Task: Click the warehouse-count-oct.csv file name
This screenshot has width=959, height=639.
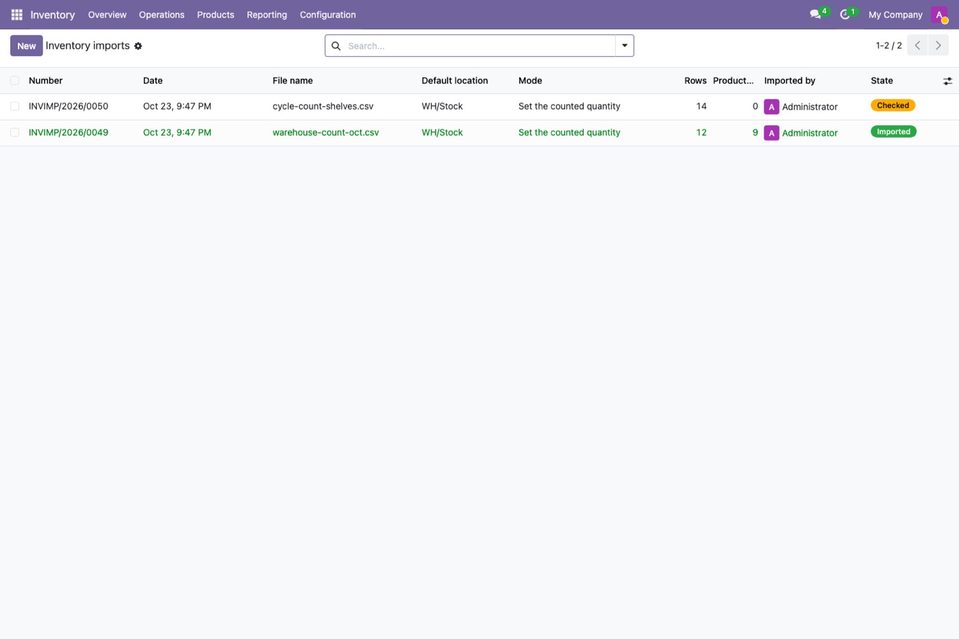Action: (326, 133)
